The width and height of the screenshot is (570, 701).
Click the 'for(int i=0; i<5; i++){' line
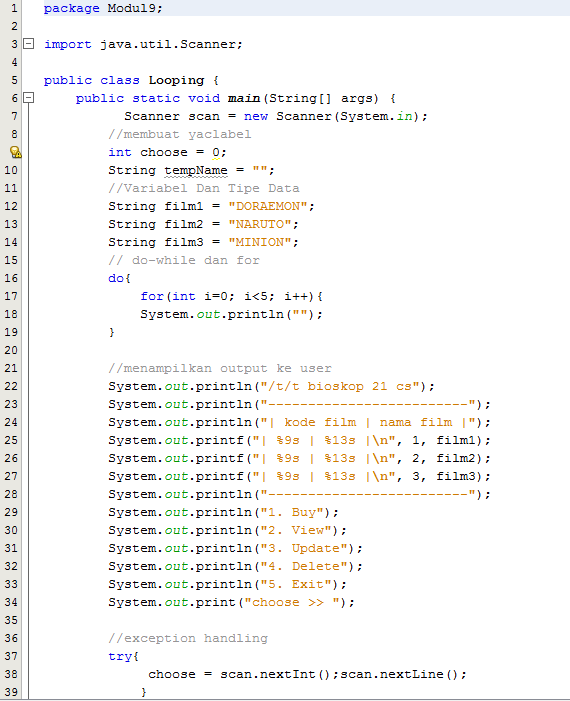(x=232, y=296)
